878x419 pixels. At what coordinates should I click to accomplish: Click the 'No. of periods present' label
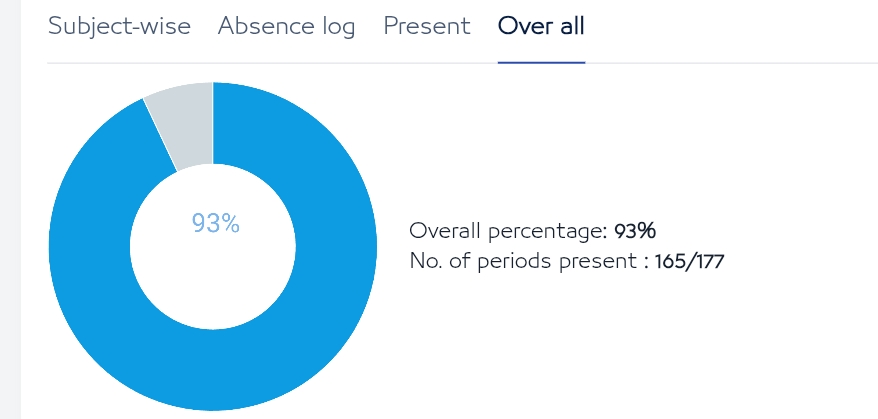coord(522,262)
